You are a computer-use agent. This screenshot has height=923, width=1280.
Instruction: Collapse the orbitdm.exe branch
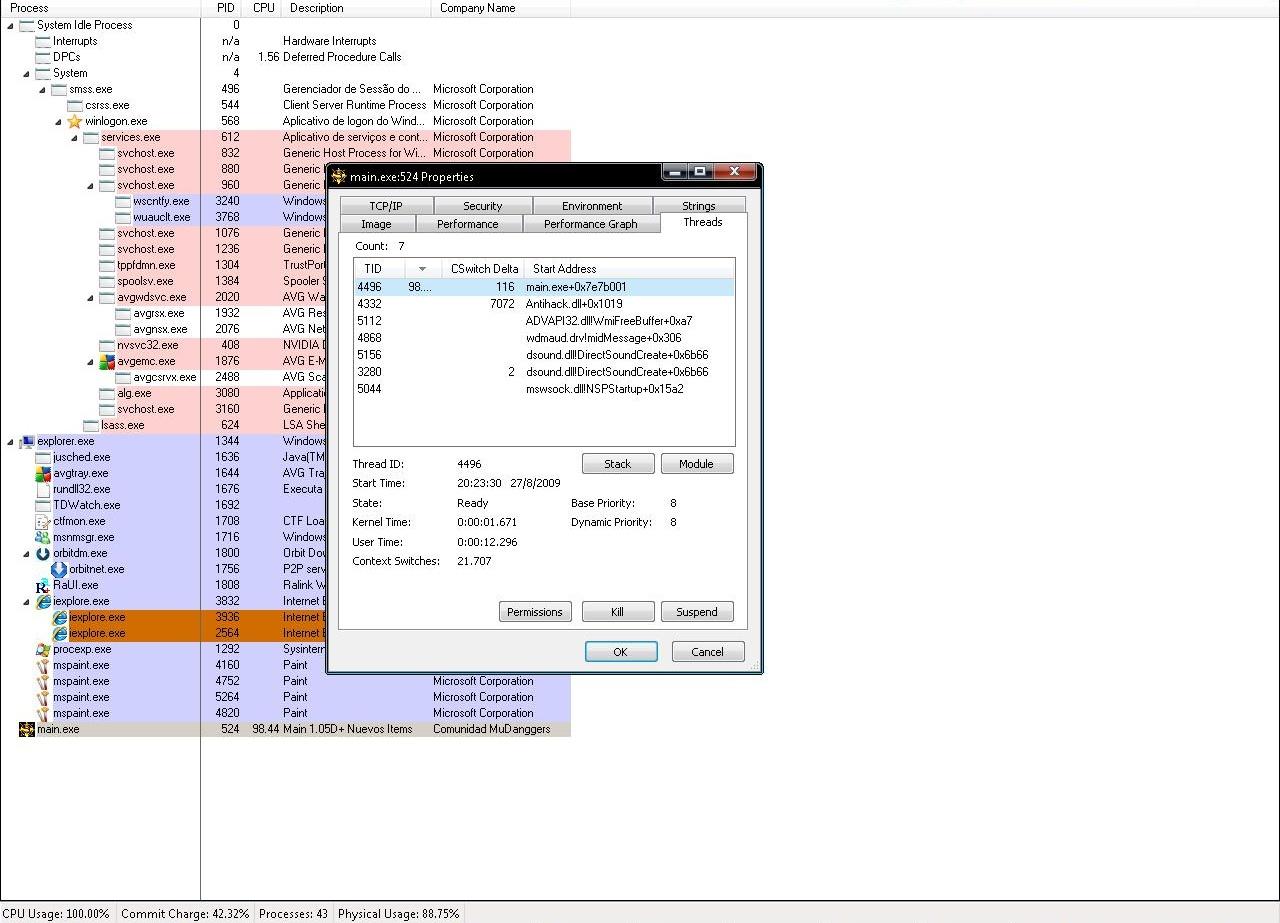(27, 553)
